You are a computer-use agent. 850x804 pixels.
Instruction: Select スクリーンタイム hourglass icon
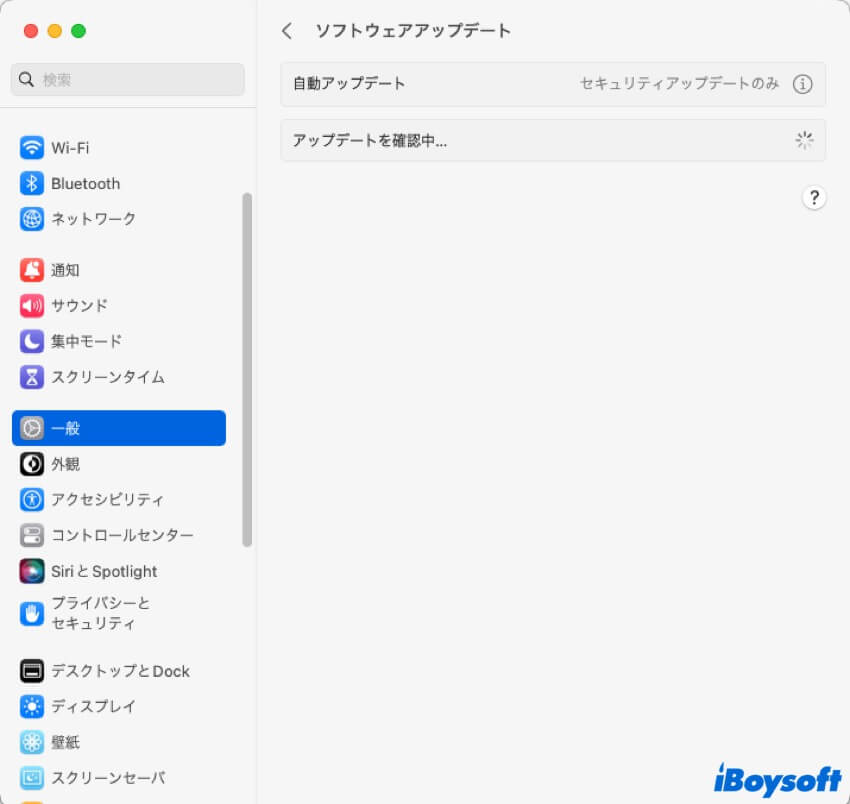click(32, 377)
